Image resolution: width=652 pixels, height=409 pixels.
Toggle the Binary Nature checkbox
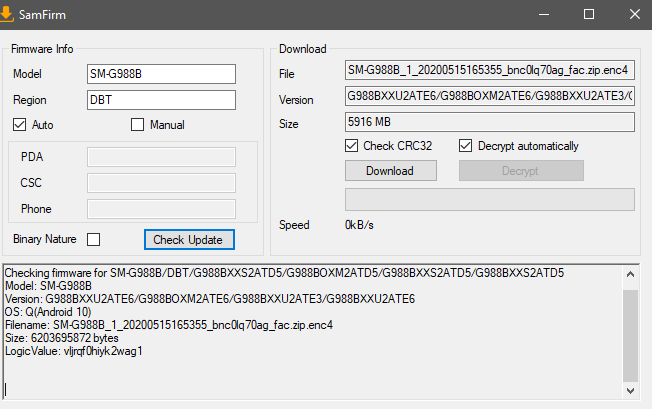pyautogui.click(x=94, y=239)
